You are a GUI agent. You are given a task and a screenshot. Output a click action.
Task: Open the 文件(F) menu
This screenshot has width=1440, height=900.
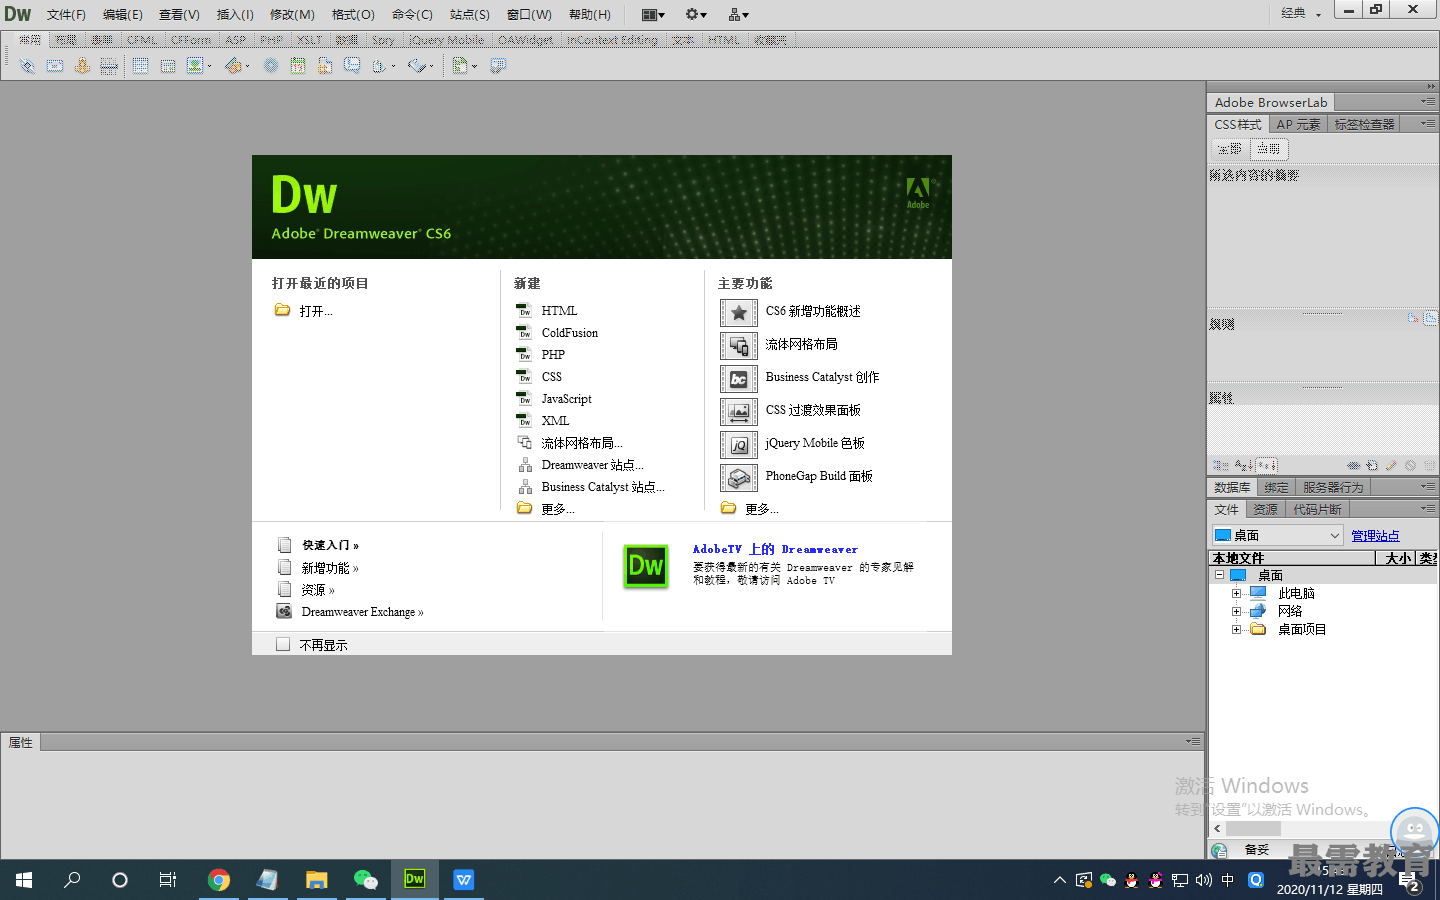click(x=66, y=14)
